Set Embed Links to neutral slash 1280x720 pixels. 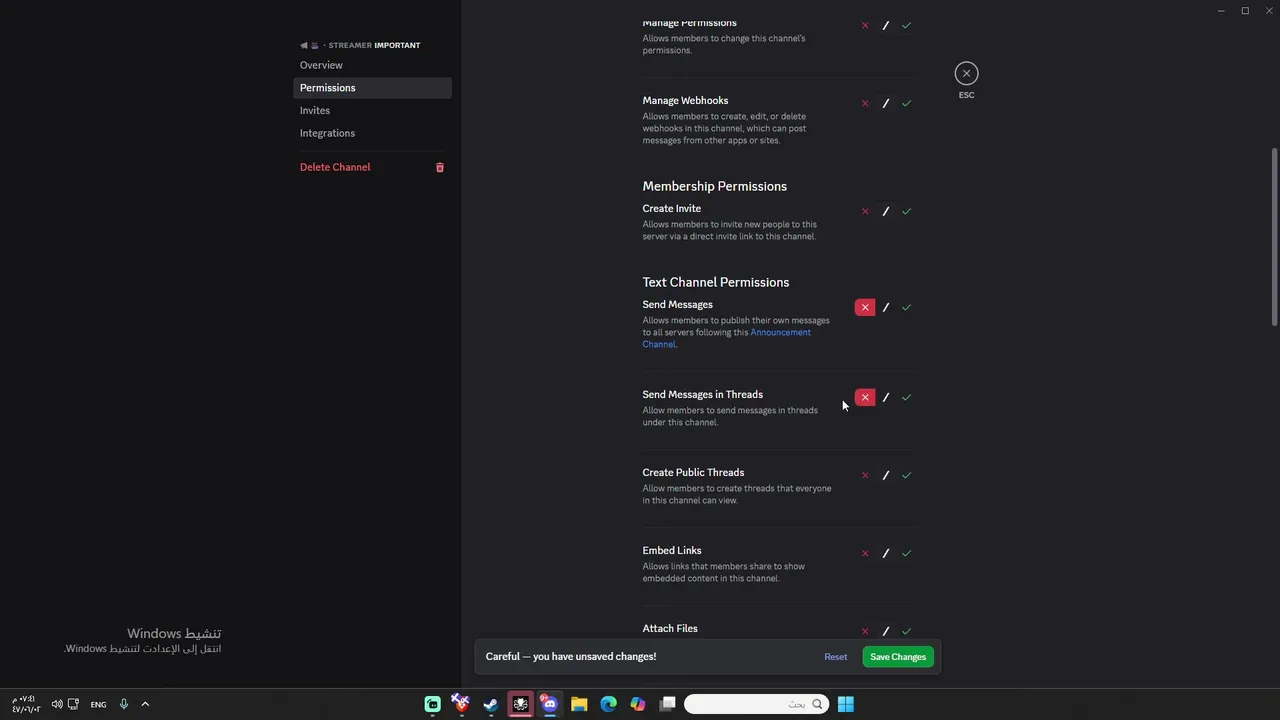[x=886, y=553]
